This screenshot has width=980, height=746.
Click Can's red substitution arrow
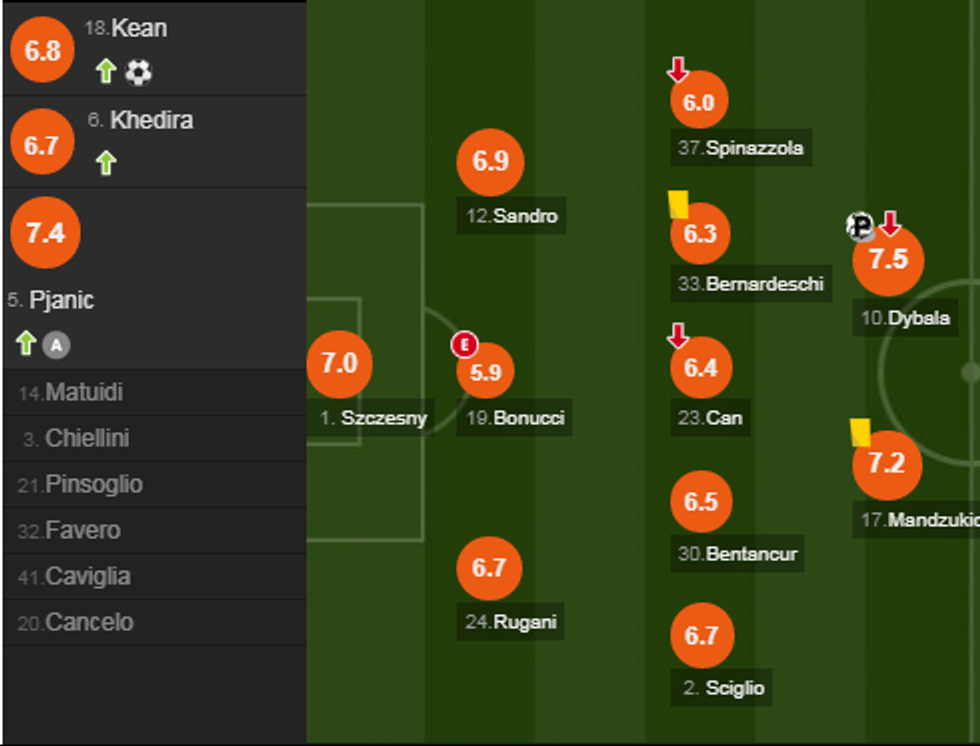coord(678,336)
